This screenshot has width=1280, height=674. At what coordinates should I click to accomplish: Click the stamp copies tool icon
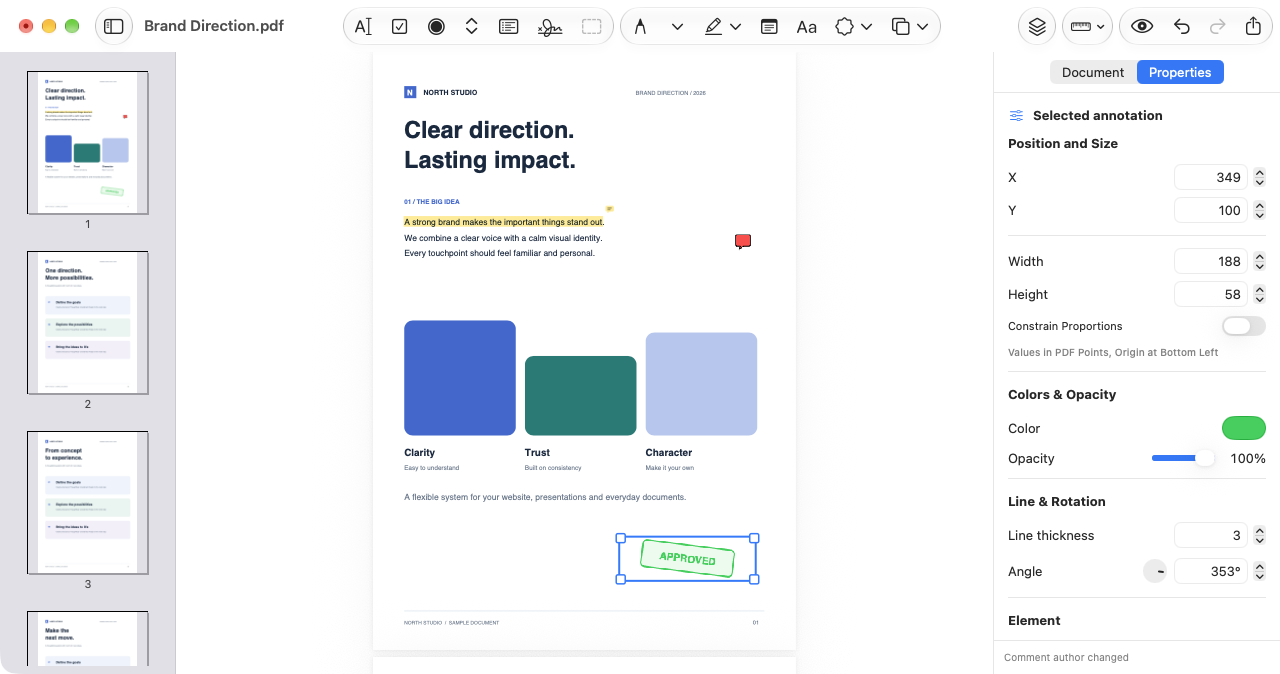coord(901,27)
